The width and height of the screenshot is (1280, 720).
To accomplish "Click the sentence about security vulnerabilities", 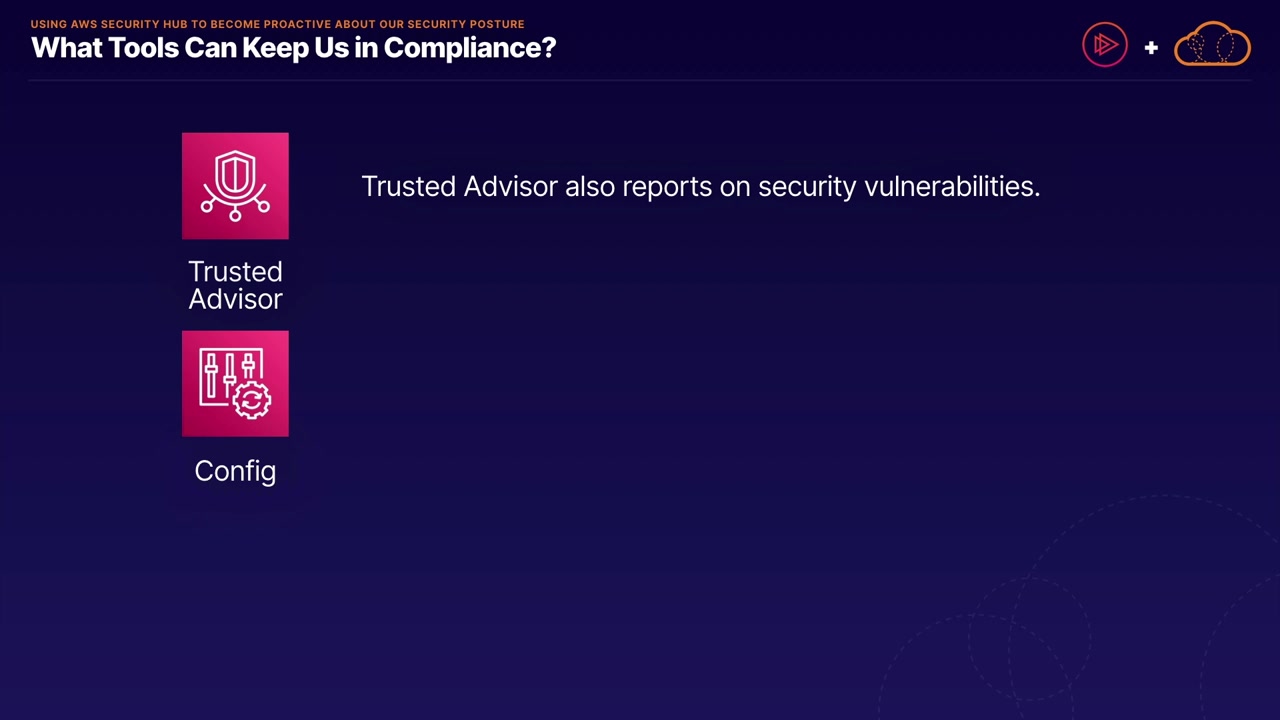I will [700, 186].
